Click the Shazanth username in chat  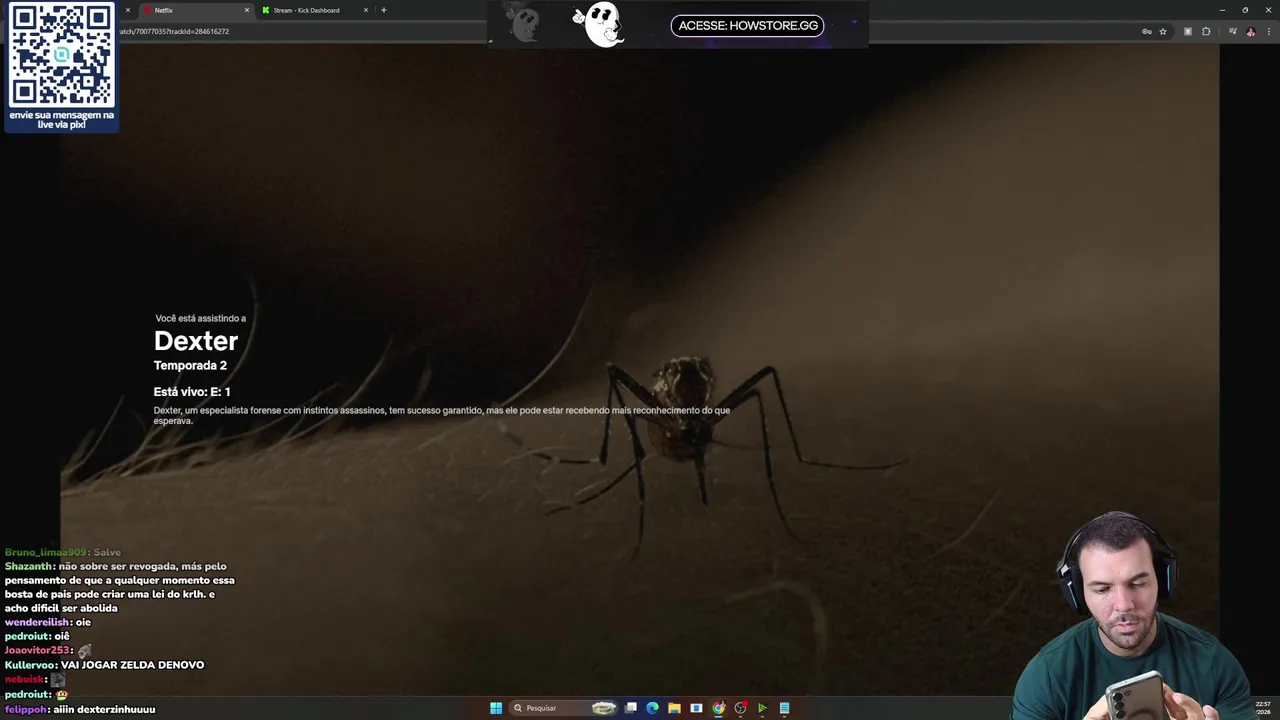28,567
